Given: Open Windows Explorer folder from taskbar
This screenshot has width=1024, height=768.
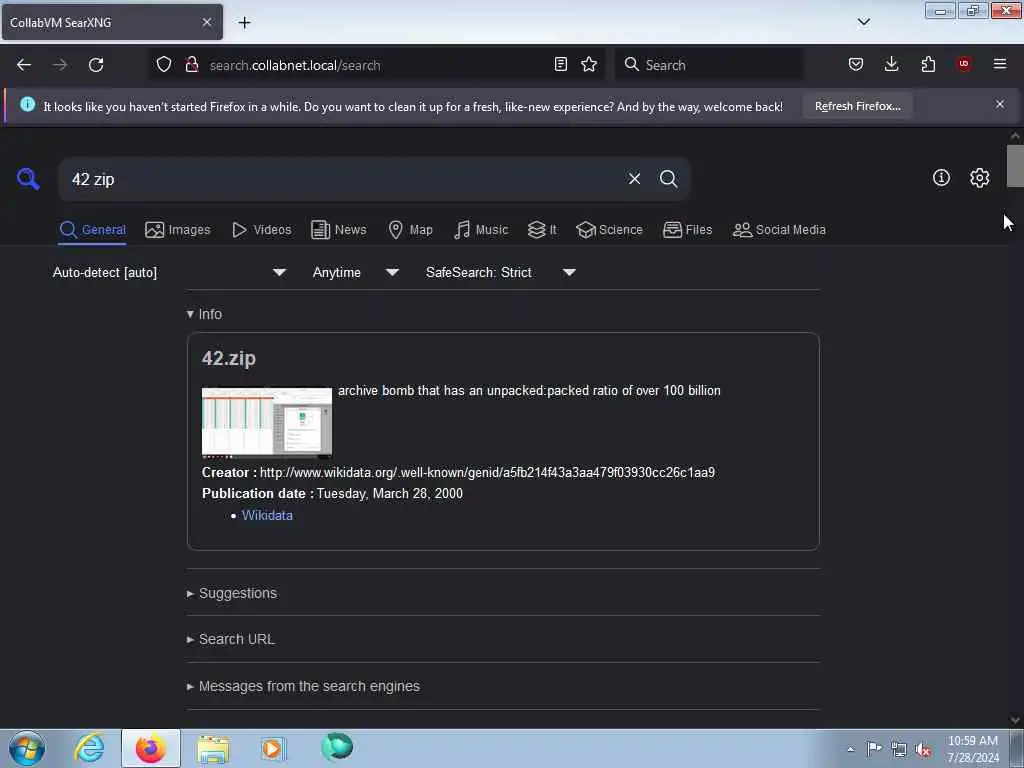Looking at the screenshot, I should coord(214,748).
